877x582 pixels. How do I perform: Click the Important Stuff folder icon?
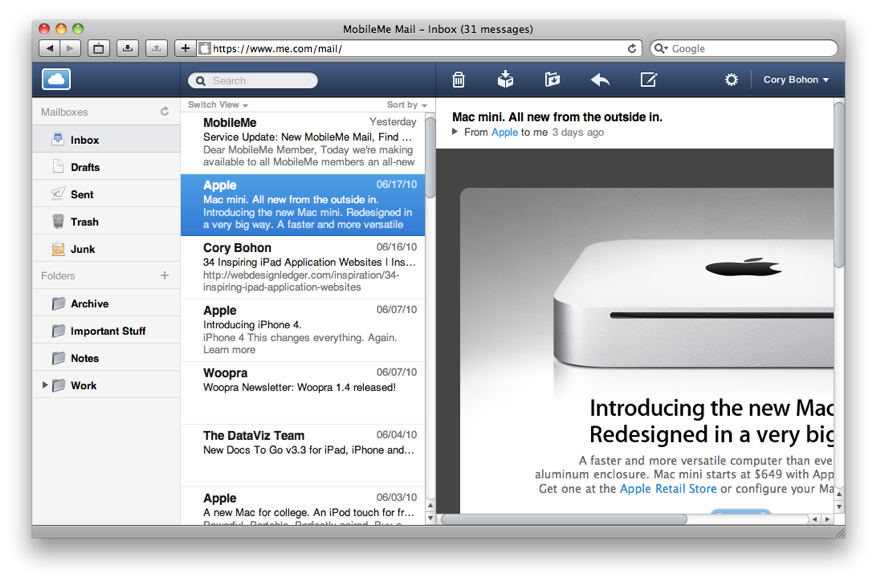(58, 331)
